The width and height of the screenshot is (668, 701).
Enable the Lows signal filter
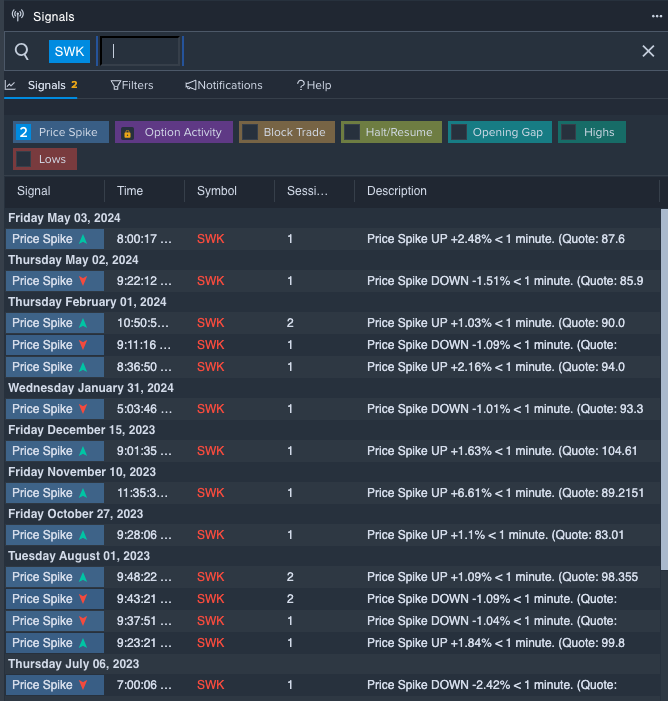(x=24, y=159)
